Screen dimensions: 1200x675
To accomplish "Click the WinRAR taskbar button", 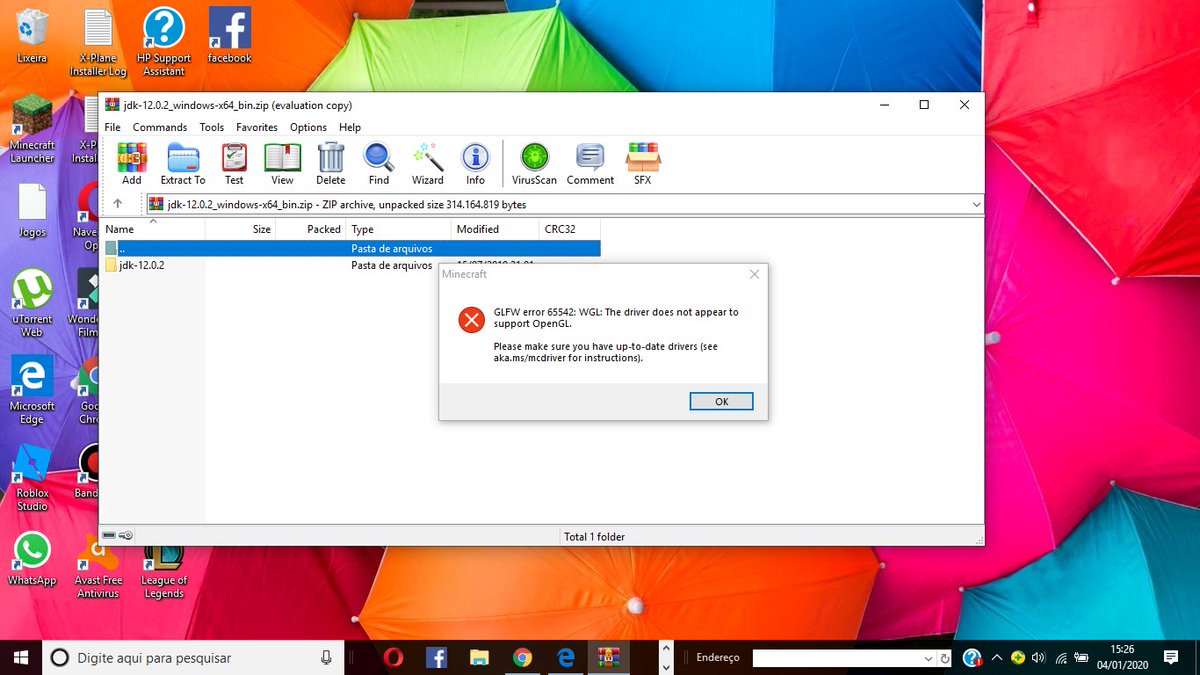I will pos(608,657).
